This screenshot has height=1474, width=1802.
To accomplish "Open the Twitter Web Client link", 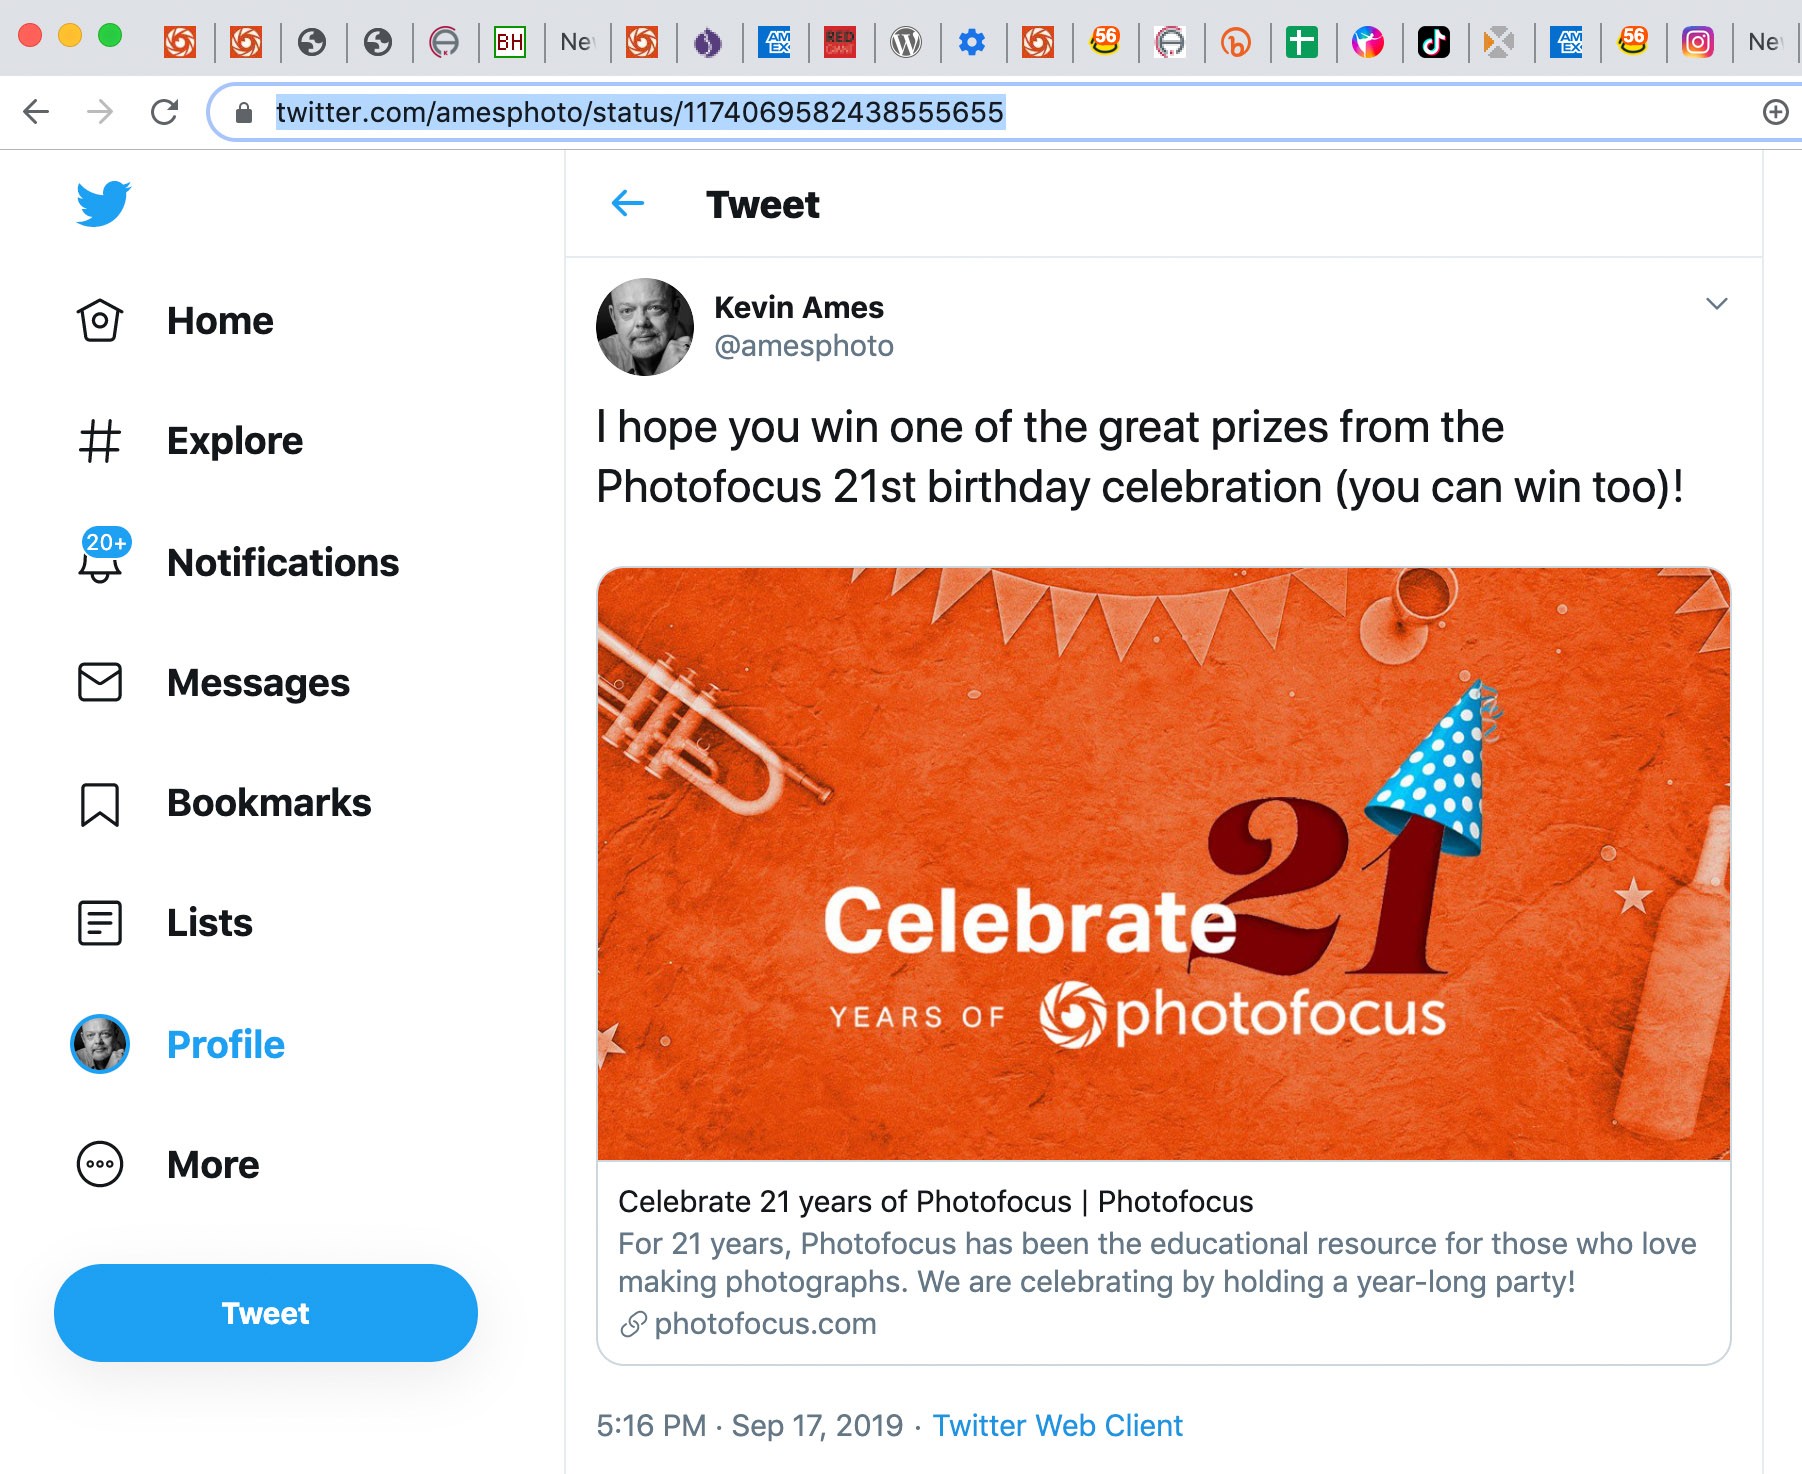I will tap(1057, 1425).
